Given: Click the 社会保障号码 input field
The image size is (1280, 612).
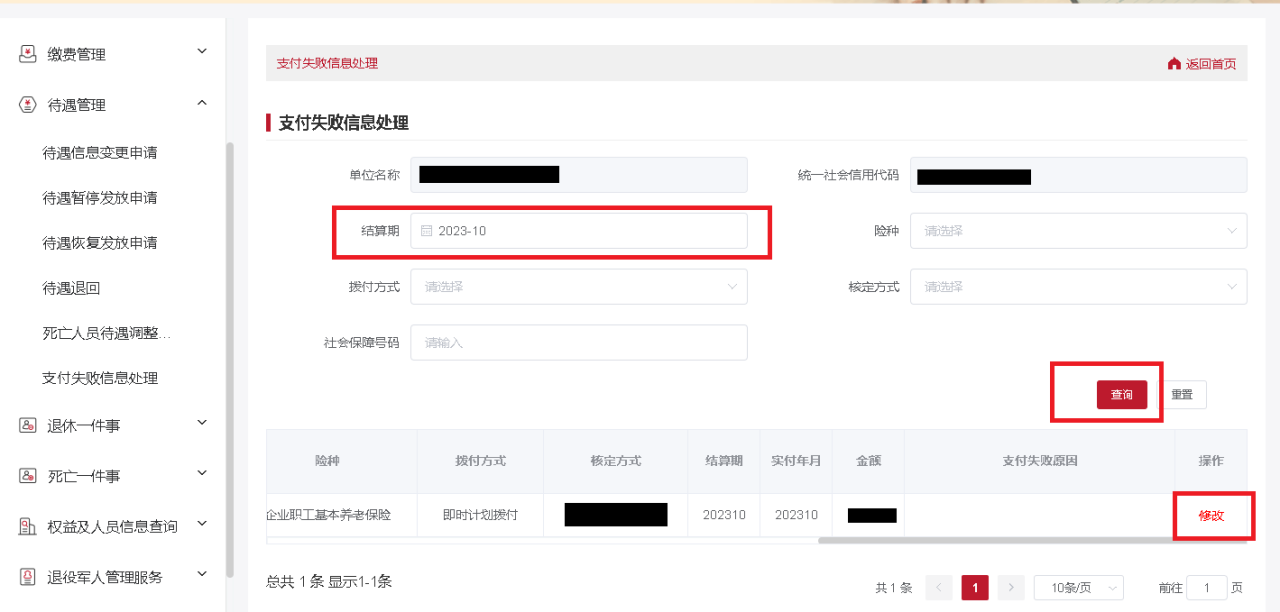Looking at the screenshot, I should (578, 343).
